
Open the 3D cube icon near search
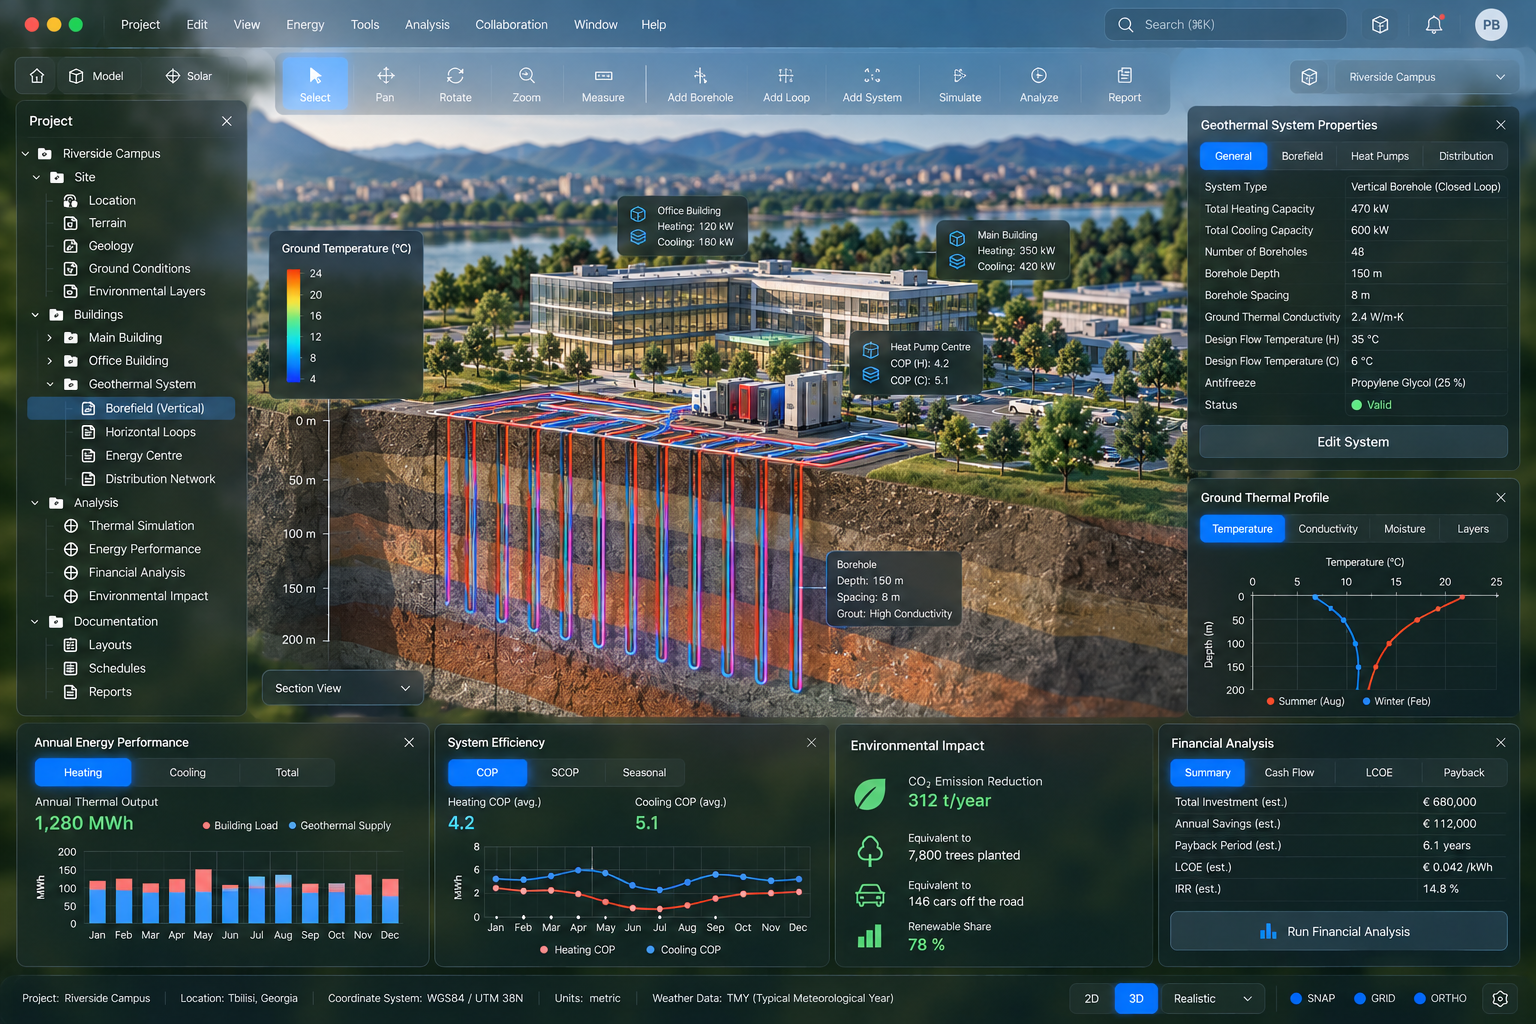point(1380,25)
